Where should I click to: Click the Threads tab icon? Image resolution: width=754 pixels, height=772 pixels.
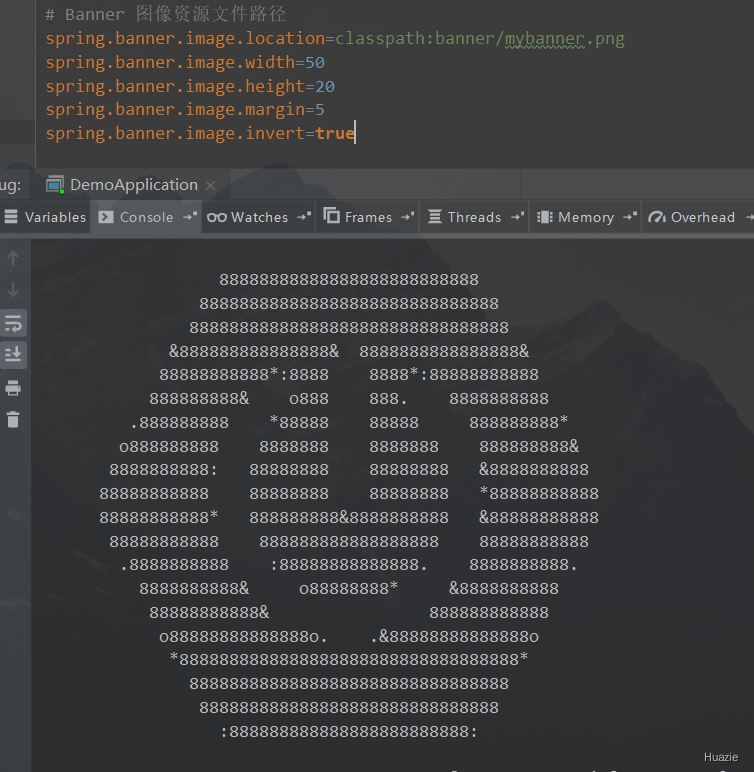435,216
